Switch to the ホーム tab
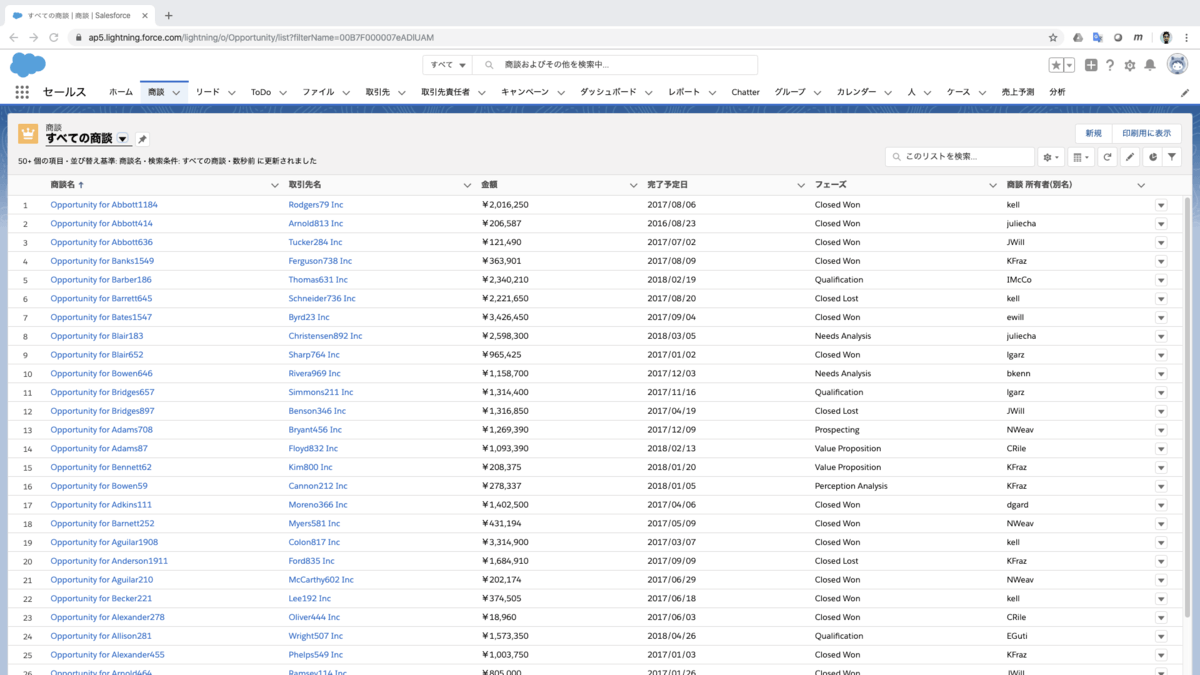Screen dimensions: 1200x675 click(120, 92)
